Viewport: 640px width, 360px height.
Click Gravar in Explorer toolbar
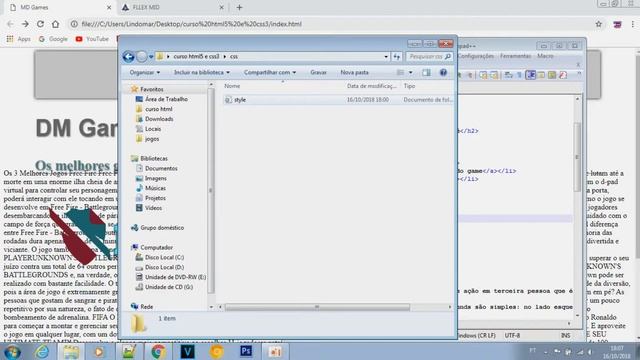[x=318, y=73]
